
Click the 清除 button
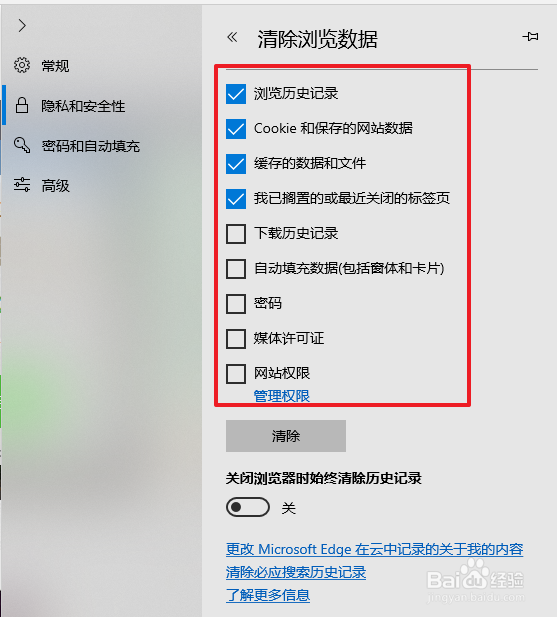pos(286,436)
